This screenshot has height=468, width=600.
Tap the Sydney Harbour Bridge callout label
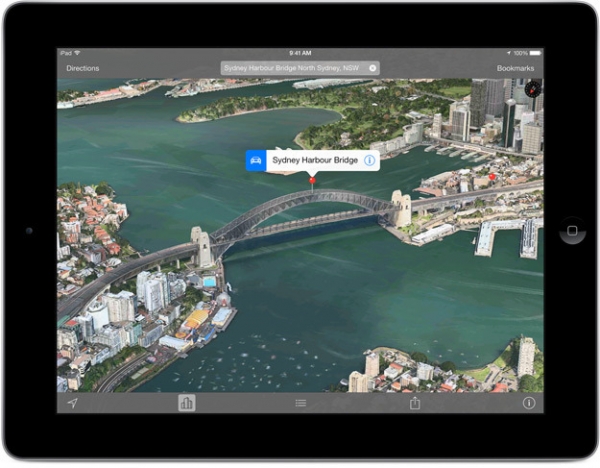click(315, 160)
